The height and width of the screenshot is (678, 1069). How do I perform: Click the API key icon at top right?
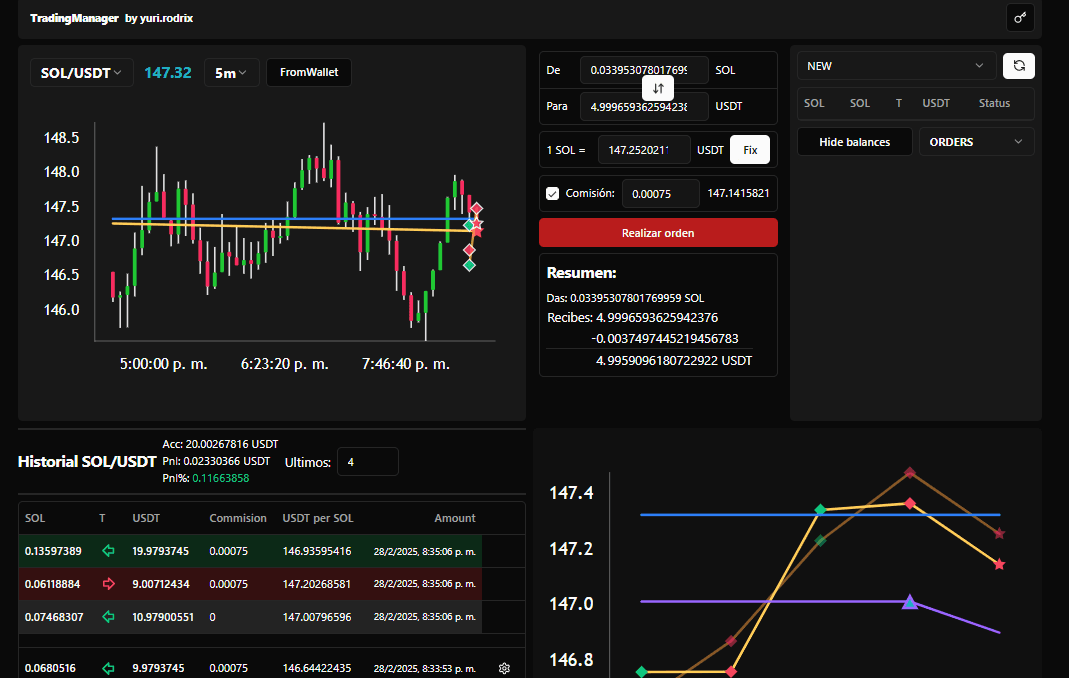tap(1020, 17)
